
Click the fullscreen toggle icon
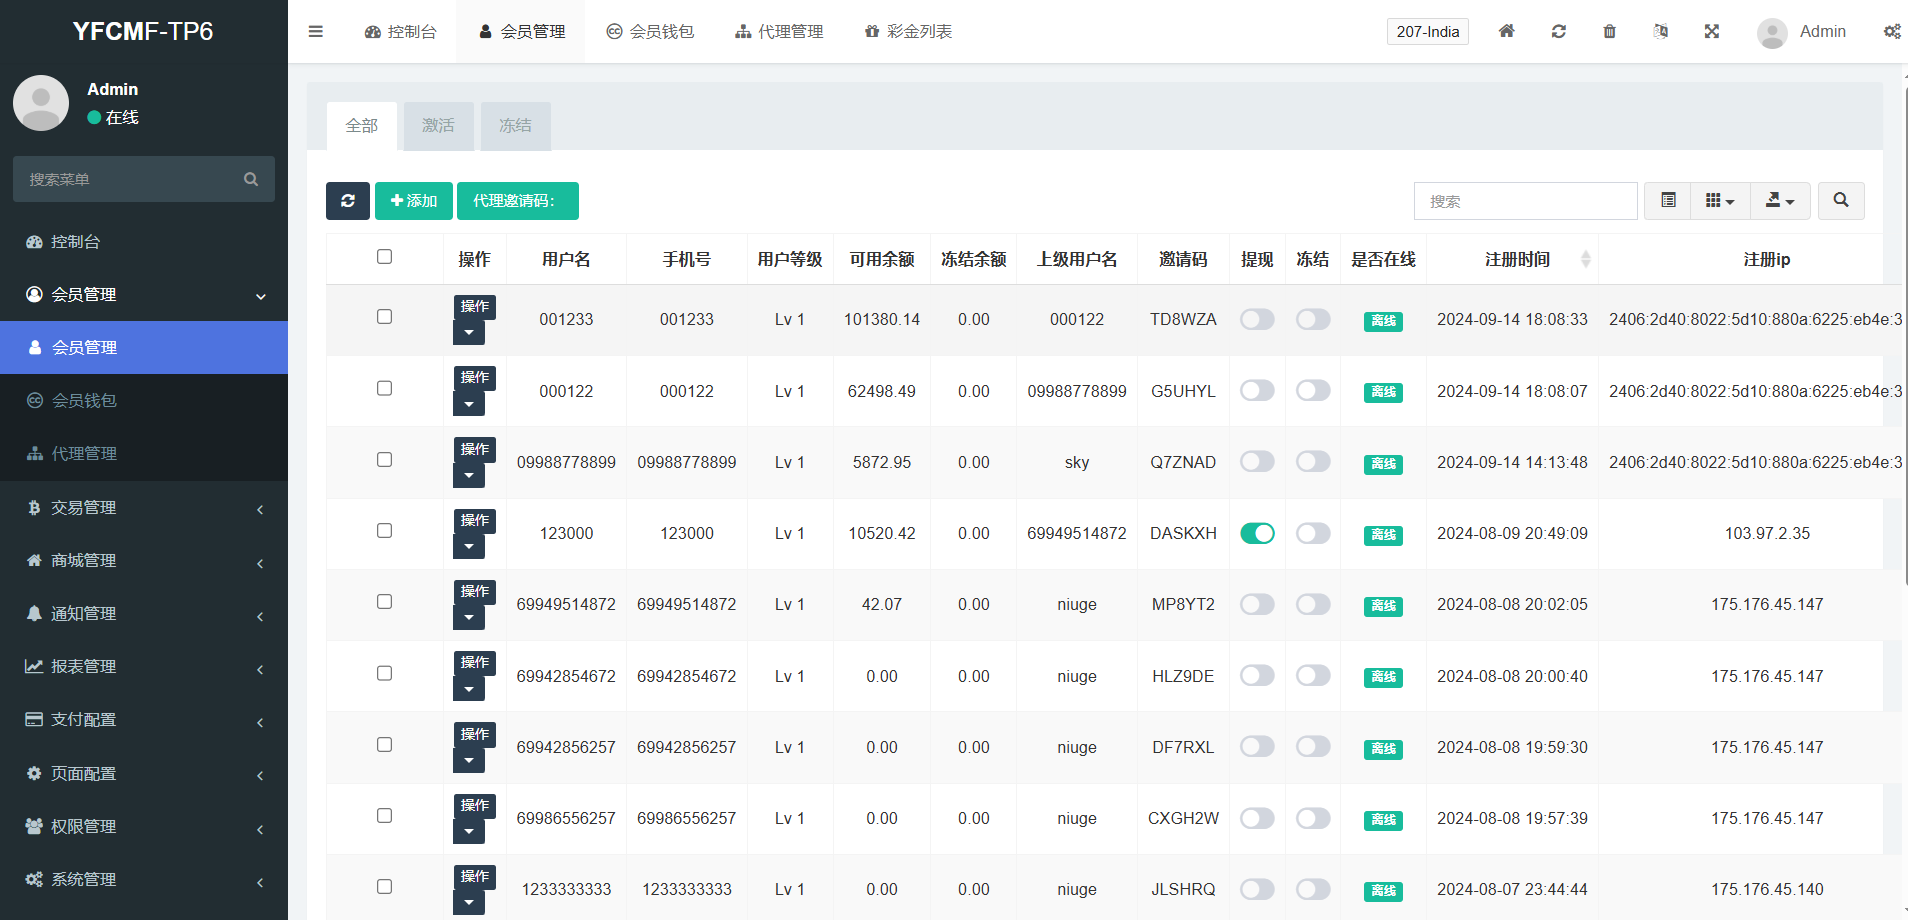[x=1711, y=31]
